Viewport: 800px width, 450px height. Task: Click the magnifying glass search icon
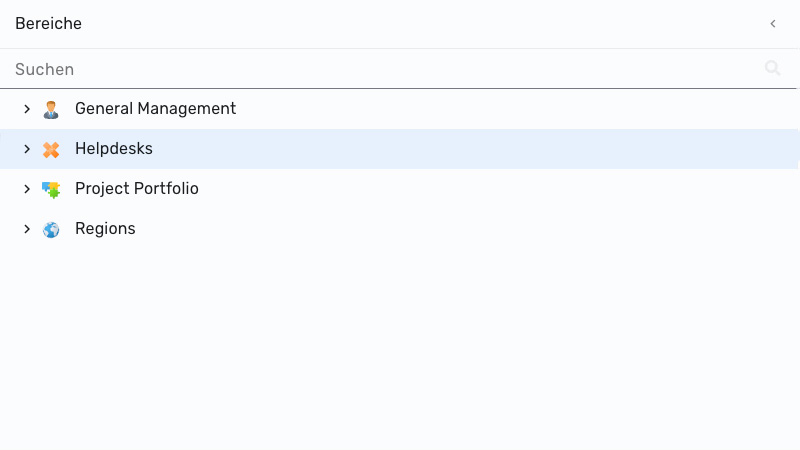click(x=772, y=68)
